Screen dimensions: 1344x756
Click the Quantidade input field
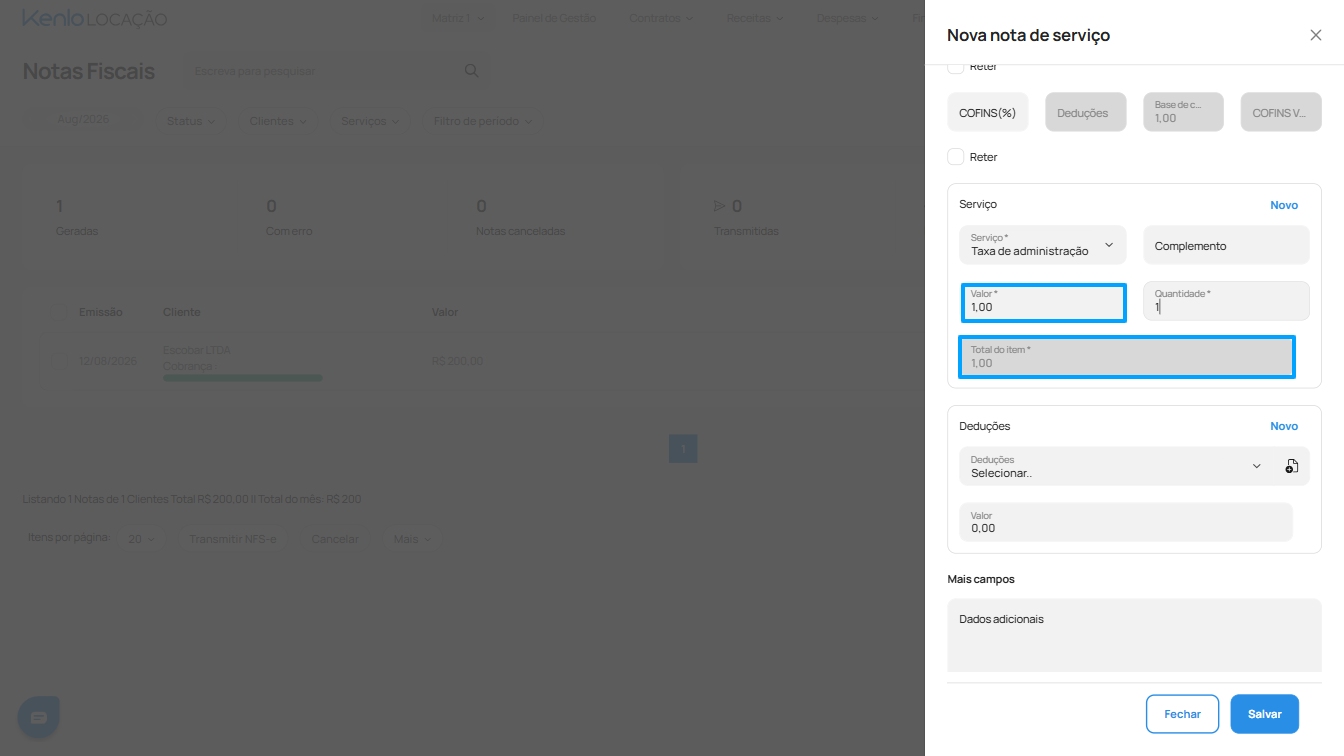pyautogui.click(x=1226, y=301)
